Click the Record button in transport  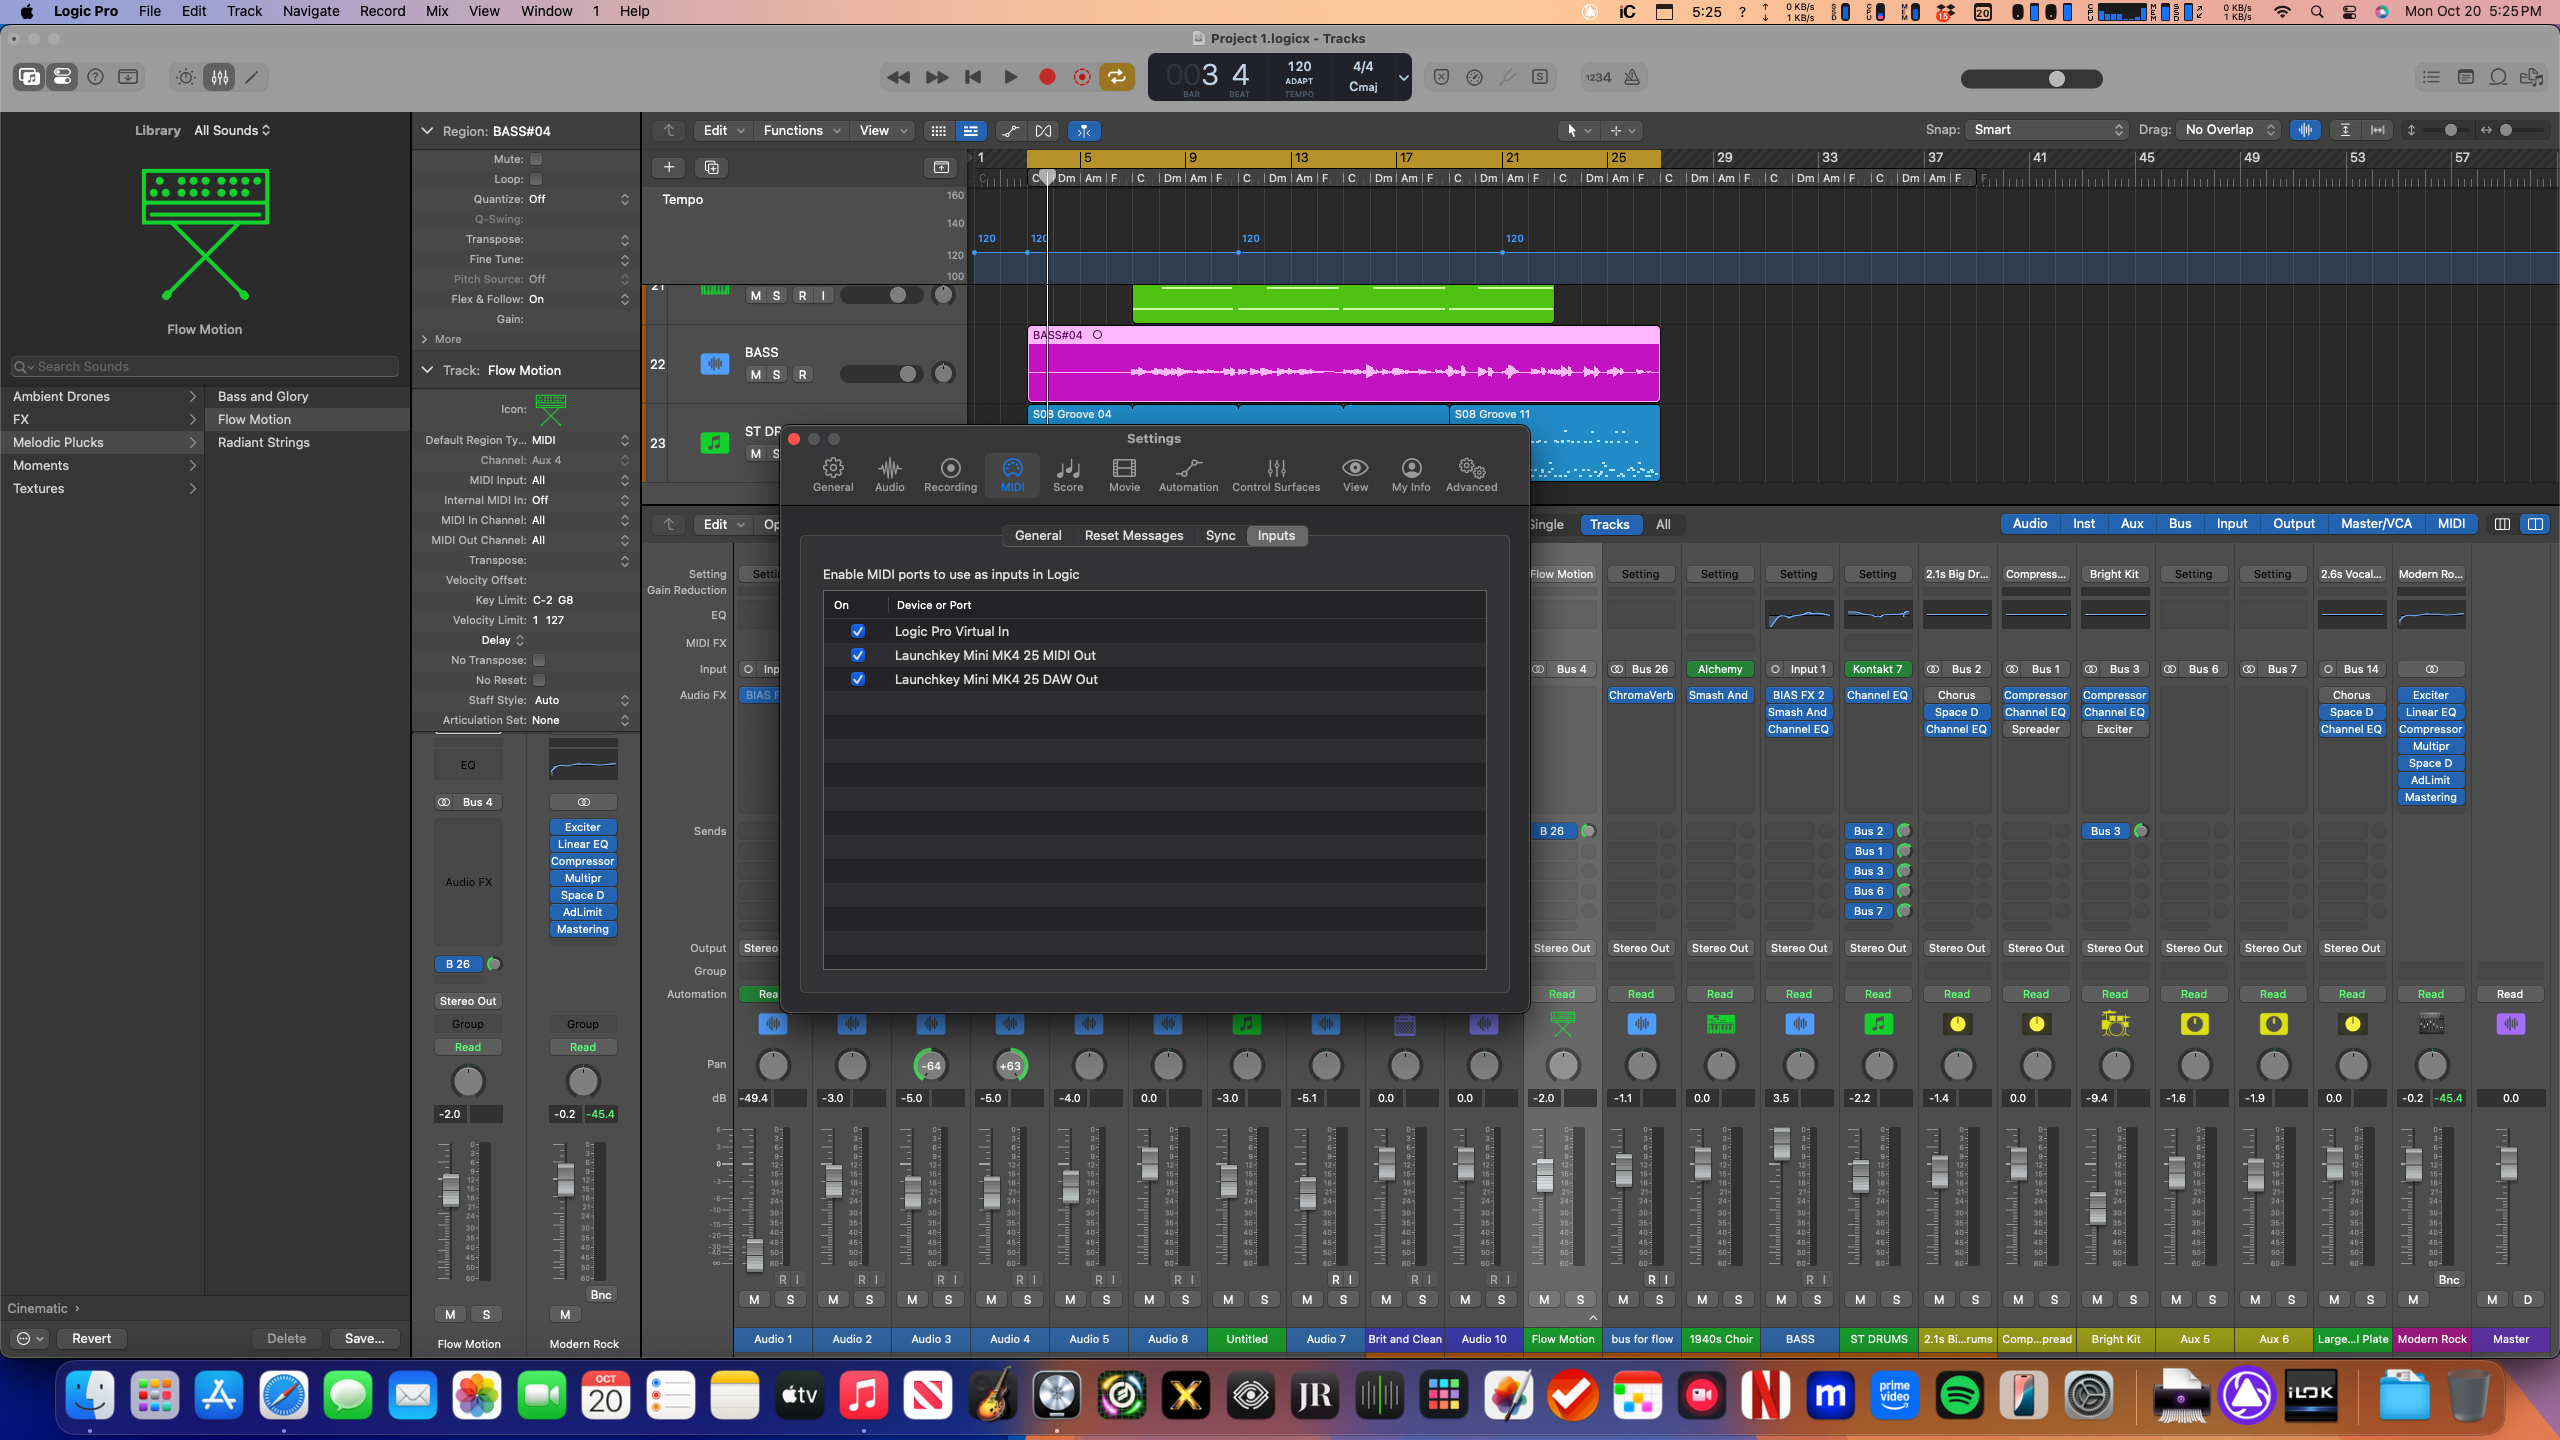click(1047, 77)
